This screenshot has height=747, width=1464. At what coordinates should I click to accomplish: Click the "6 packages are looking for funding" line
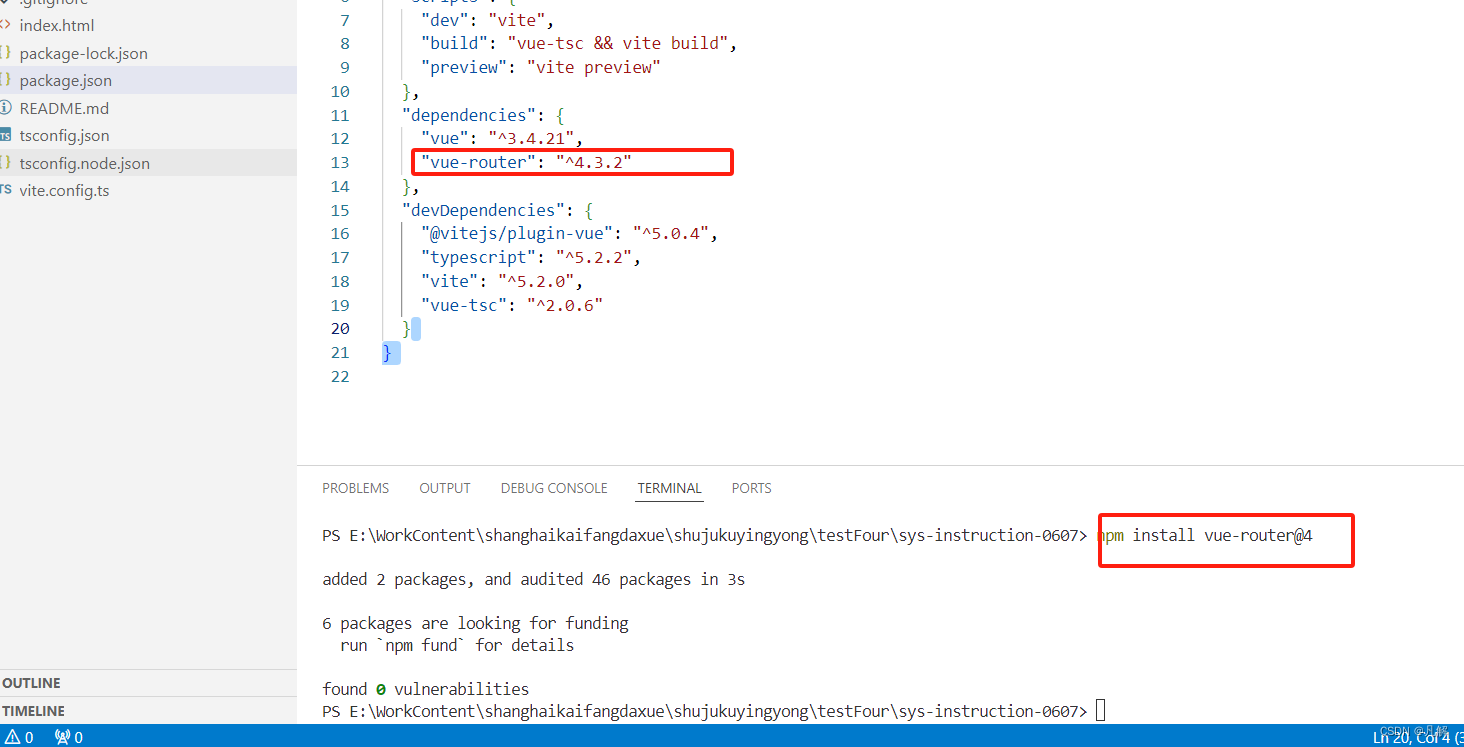tap(475, 623)
